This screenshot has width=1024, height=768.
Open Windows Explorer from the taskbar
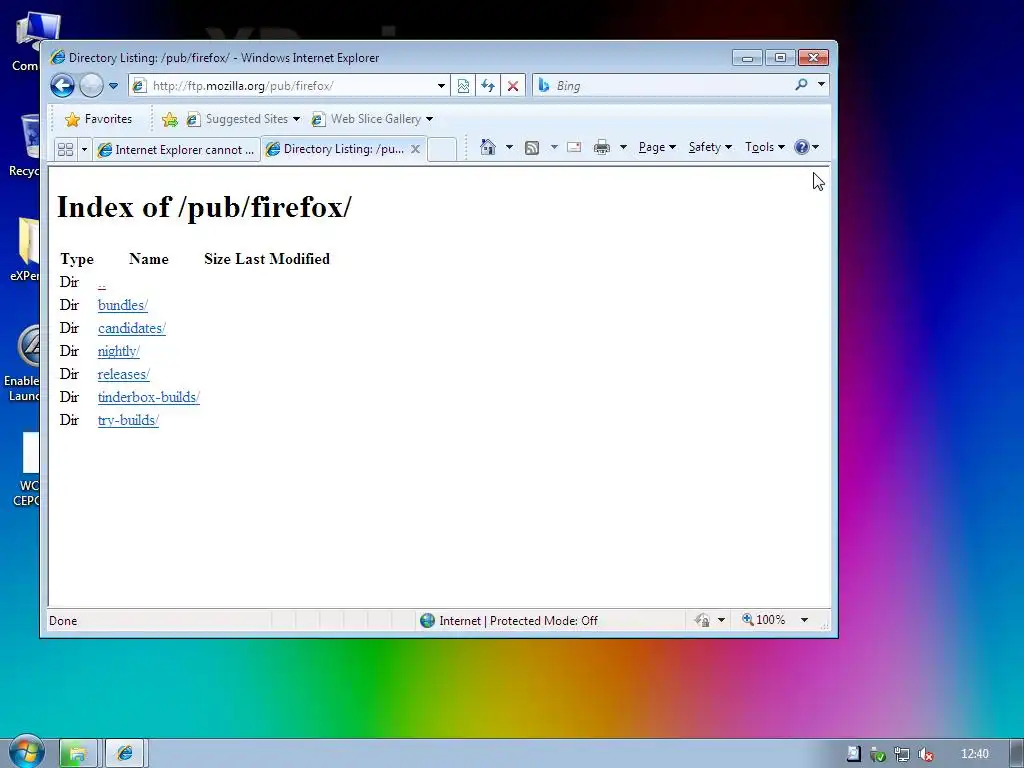click(x=78, y=754)
